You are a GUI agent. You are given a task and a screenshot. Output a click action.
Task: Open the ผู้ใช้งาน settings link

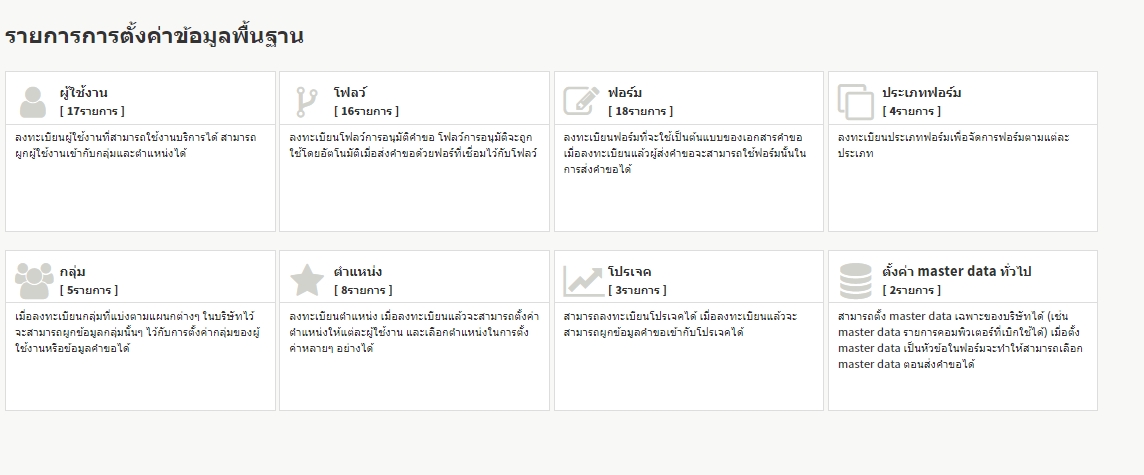tap(84, 93)
